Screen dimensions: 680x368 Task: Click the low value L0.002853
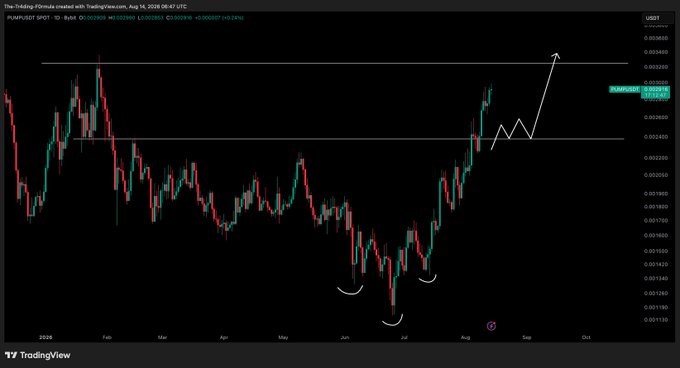click(x=150, y=18)
